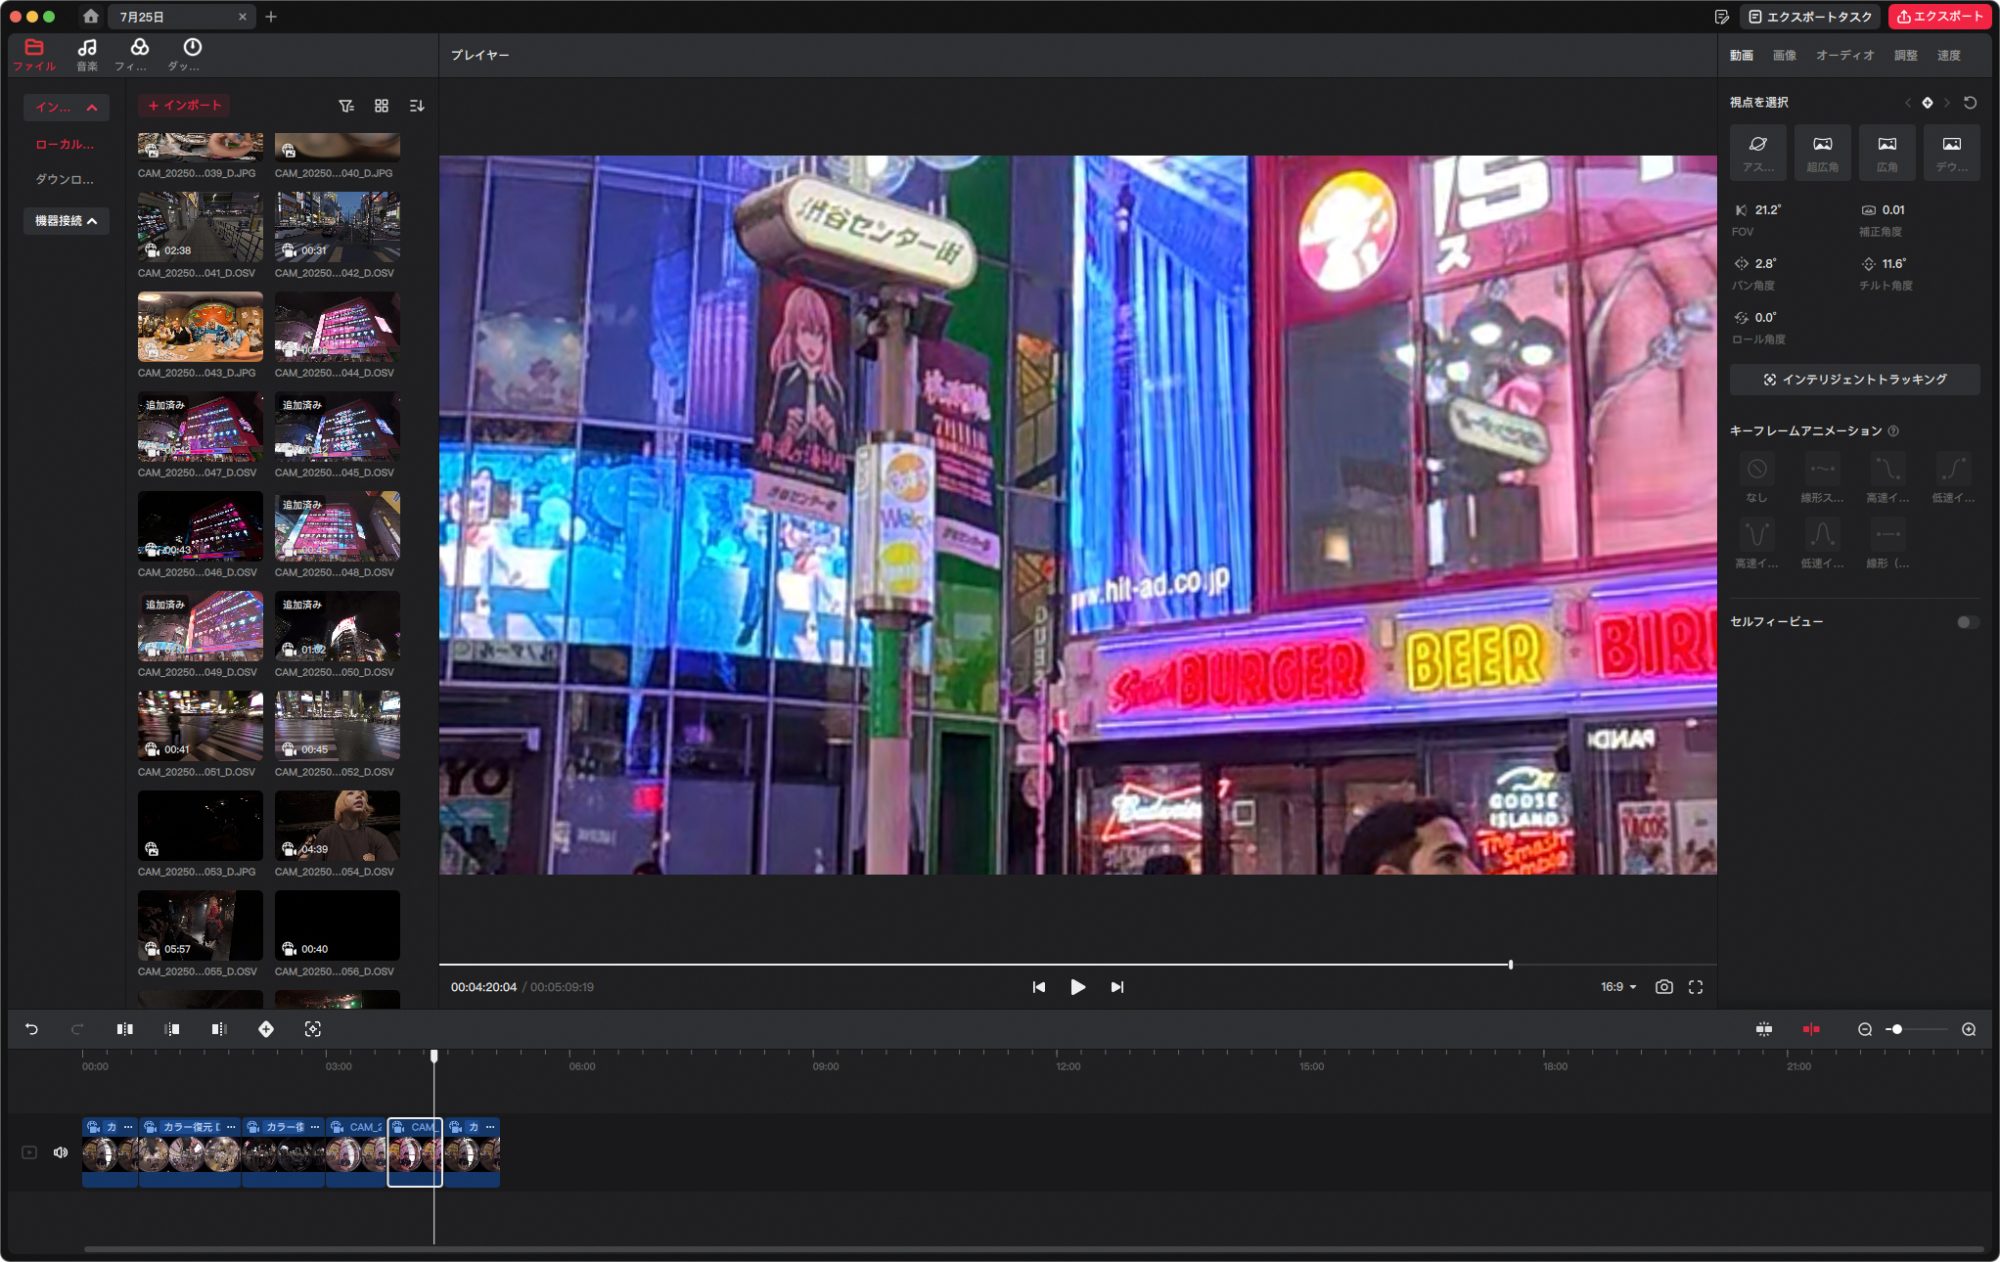Select the 広角 wide viewpoint
The image size is (2000, 1262).
pyautogui.click(x=1887, y=153)
